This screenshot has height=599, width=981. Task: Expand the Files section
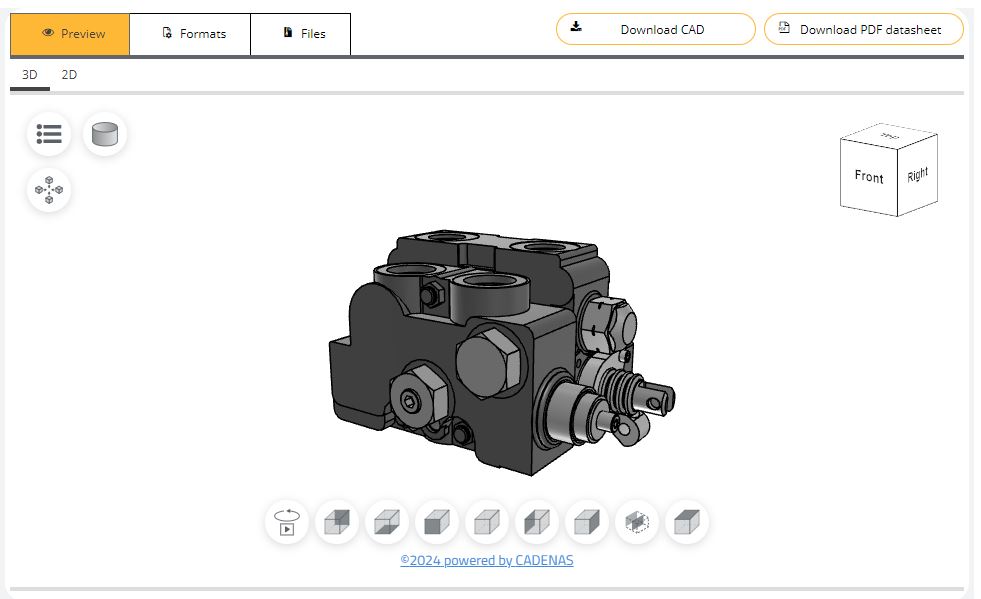pos(301,33)
